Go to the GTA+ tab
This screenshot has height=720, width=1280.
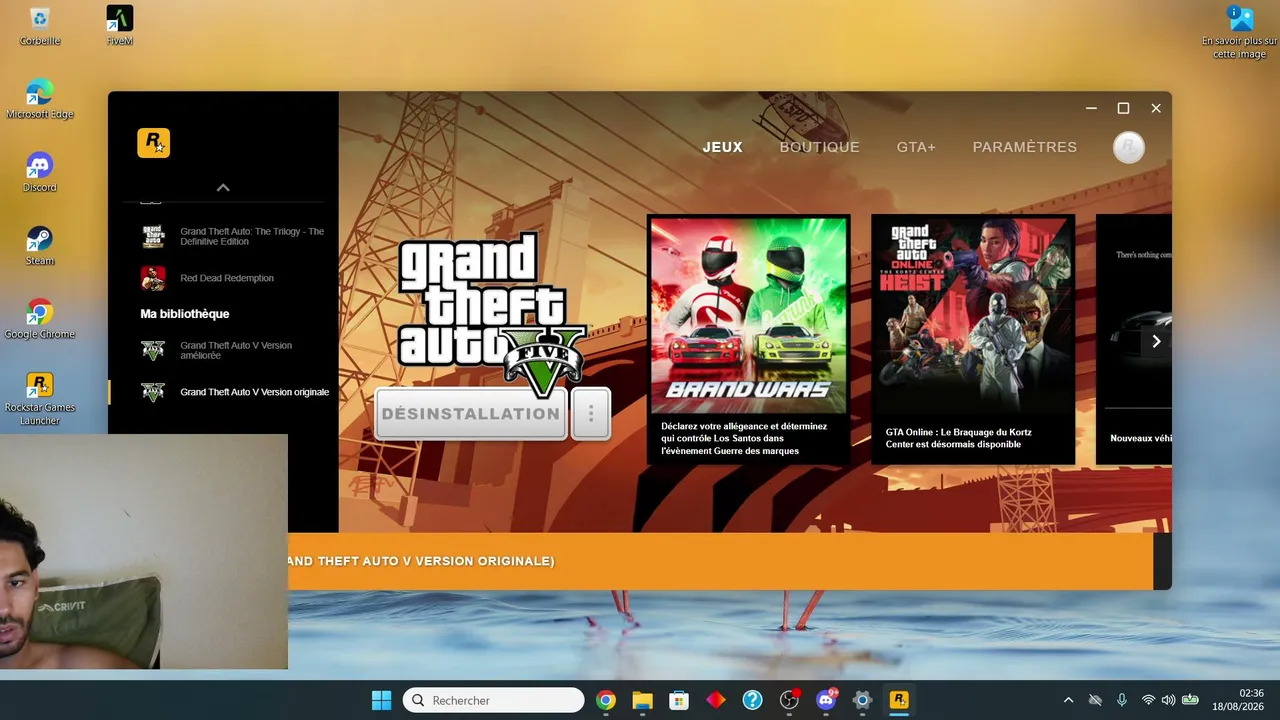click(x=916, y=147)
